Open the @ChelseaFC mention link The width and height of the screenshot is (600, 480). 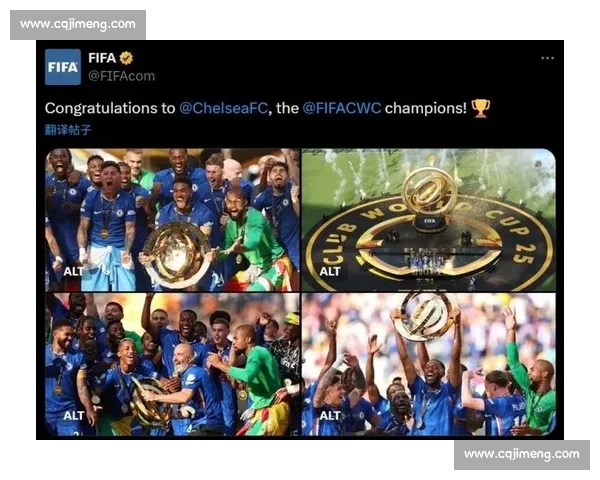click(x=223, y=108)
